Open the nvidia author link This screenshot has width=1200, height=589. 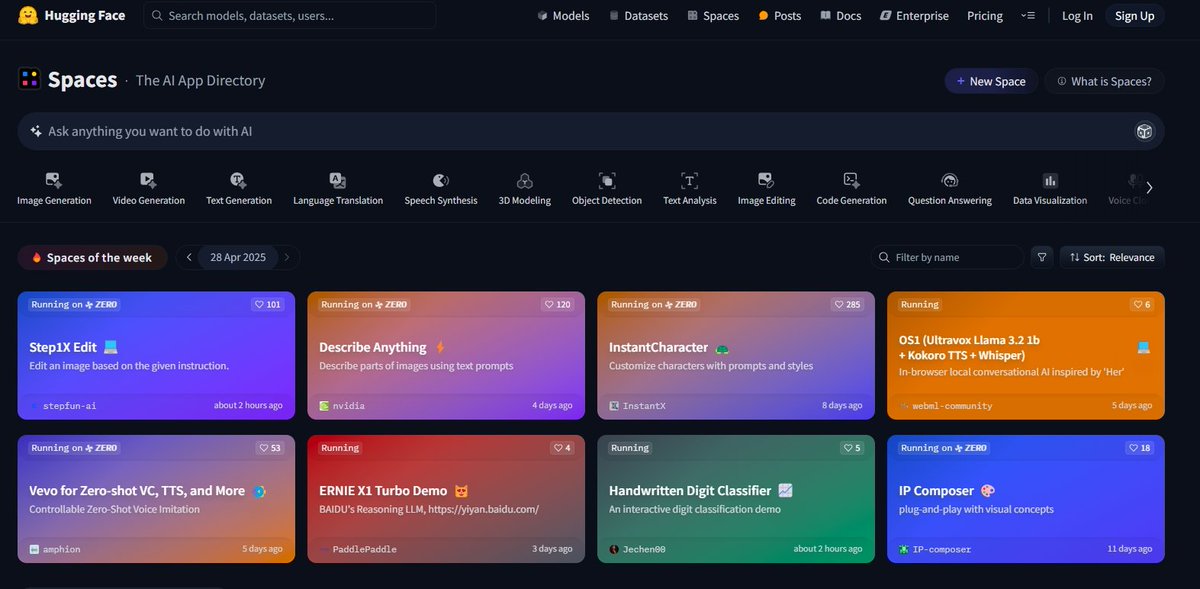pos(342,406)
